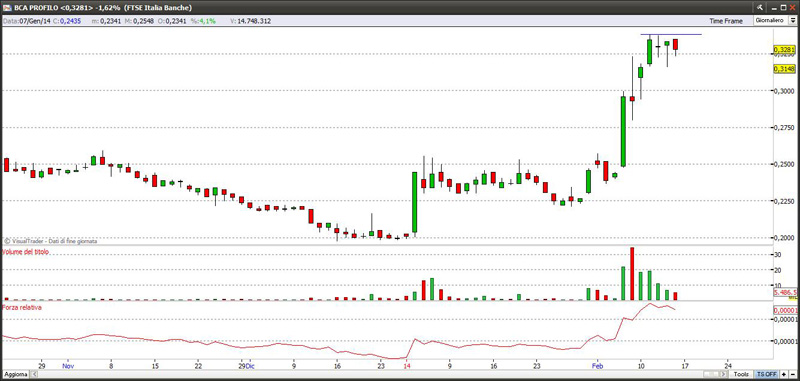Click the blue resistance line above candles
This screenshot has height=381, width=800.
tap(671, 34)
